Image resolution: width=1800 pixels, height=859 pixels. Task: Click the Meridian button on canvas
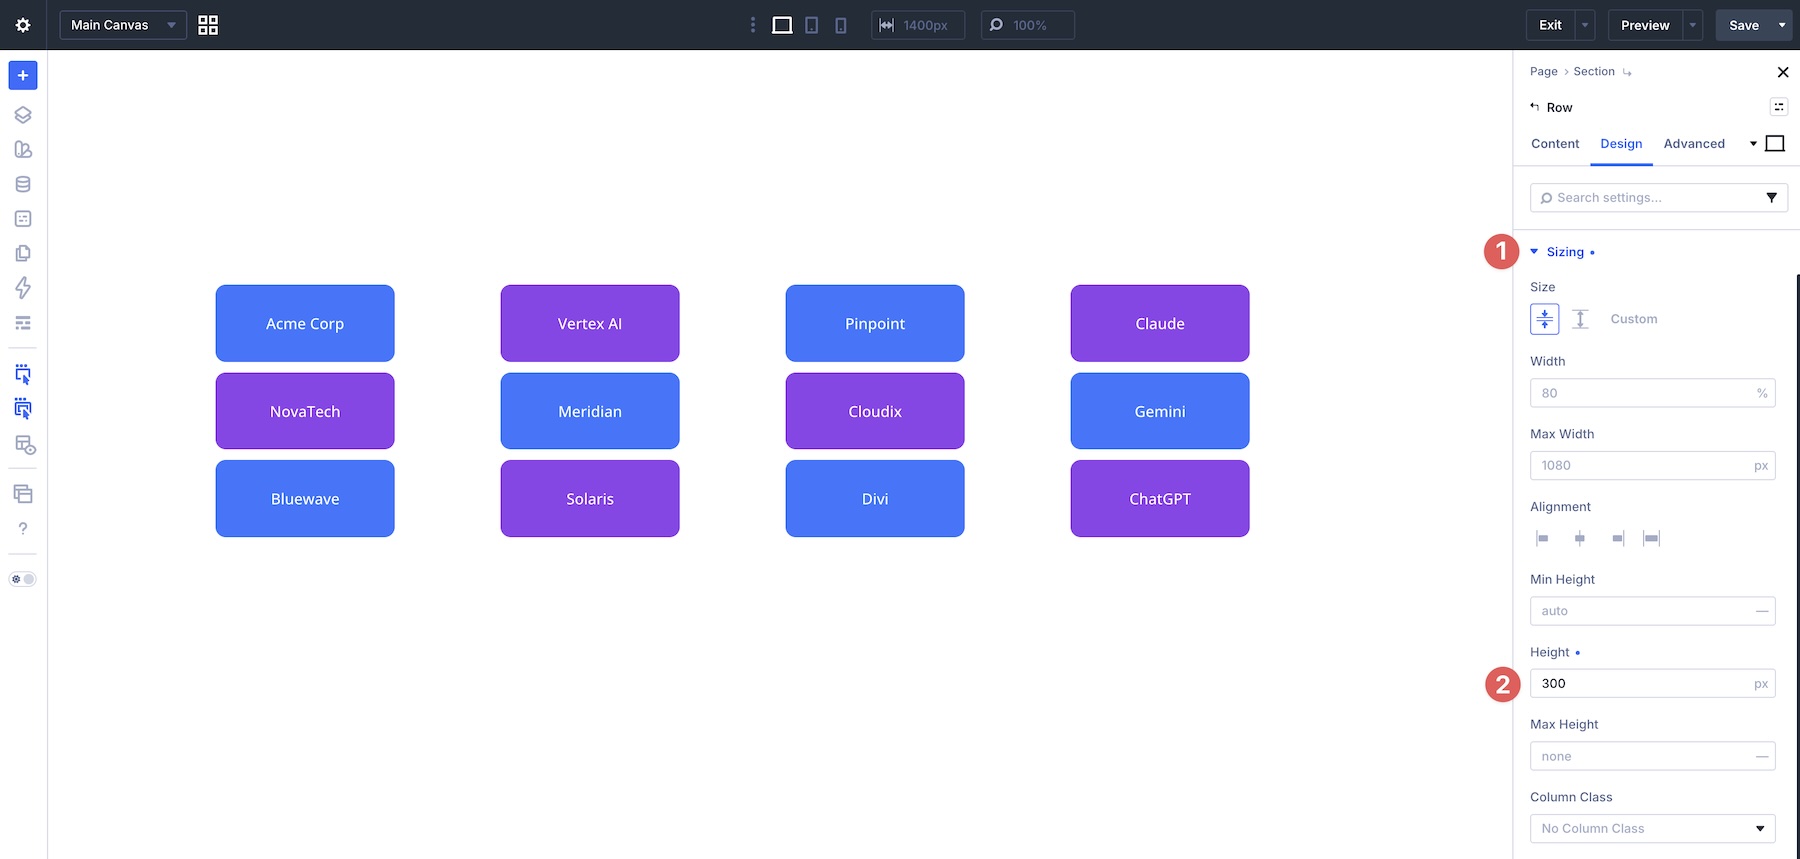[x=590, y=411]
